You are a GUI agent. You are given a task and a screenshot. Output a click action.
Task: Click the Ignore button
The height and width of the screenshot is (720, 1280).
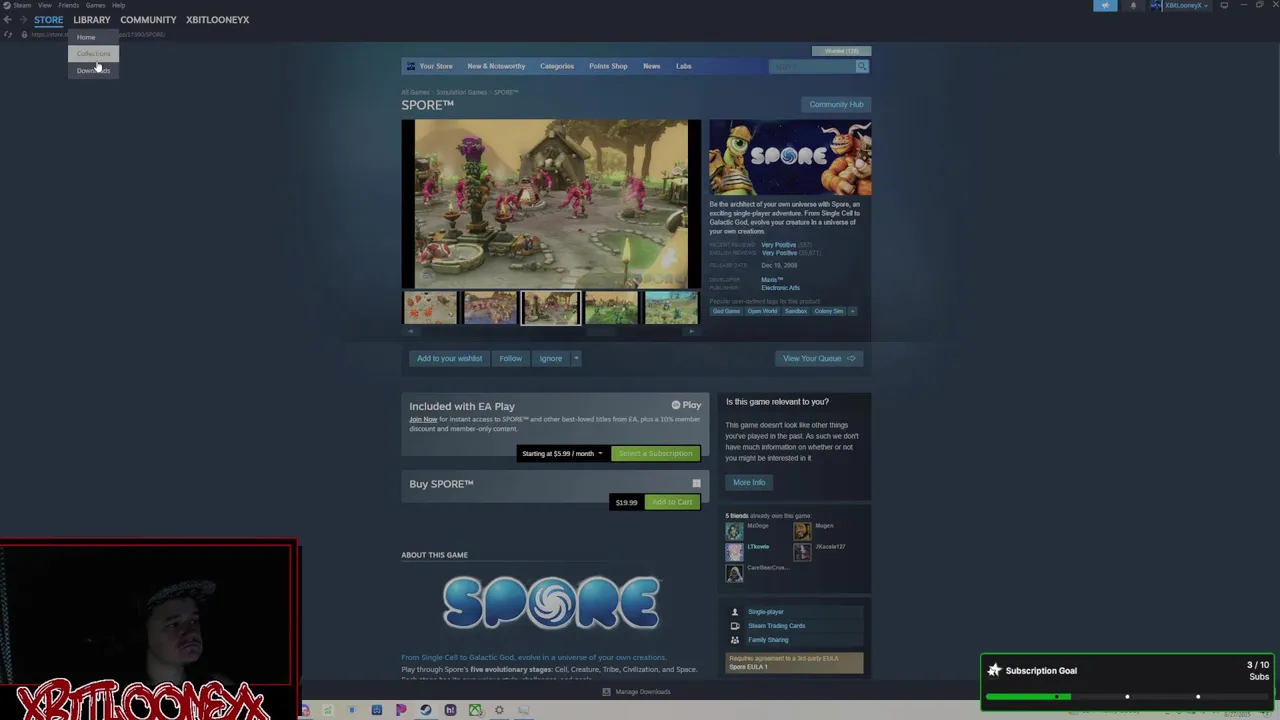(x=551, y=358)
